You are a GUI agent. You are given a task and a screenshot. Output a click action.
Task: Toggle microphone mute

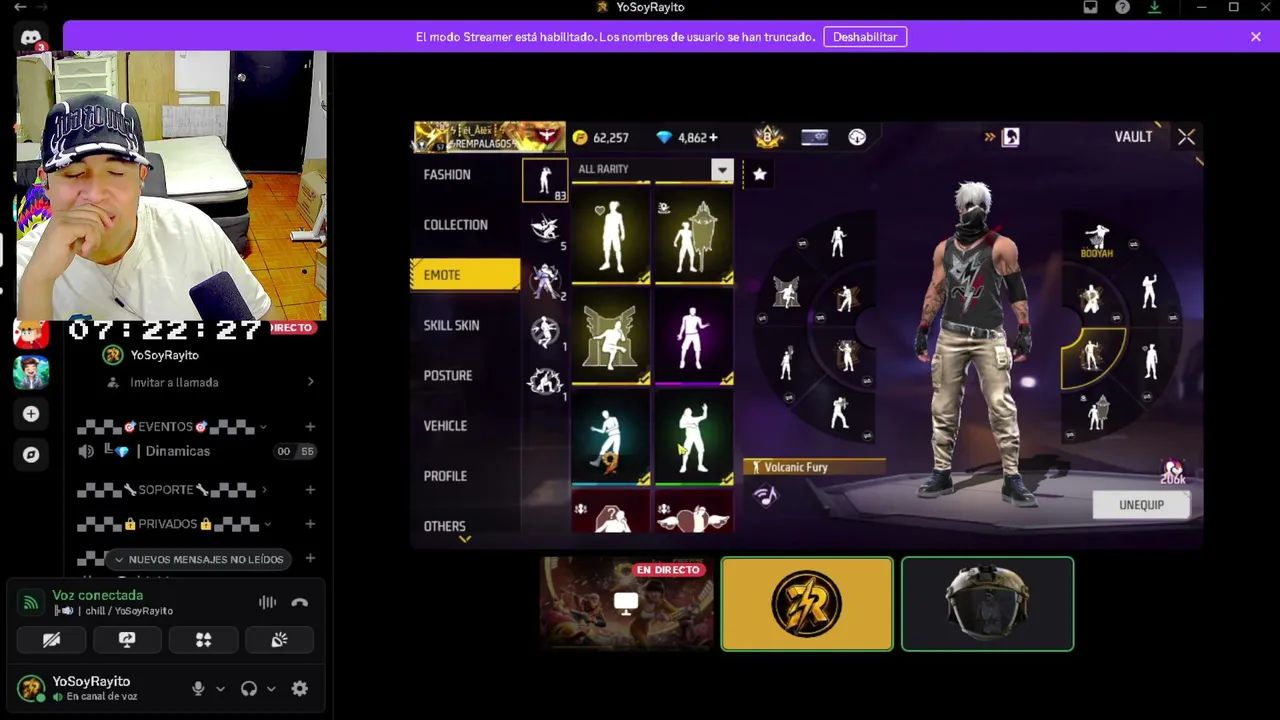click(x=198, y=688)
